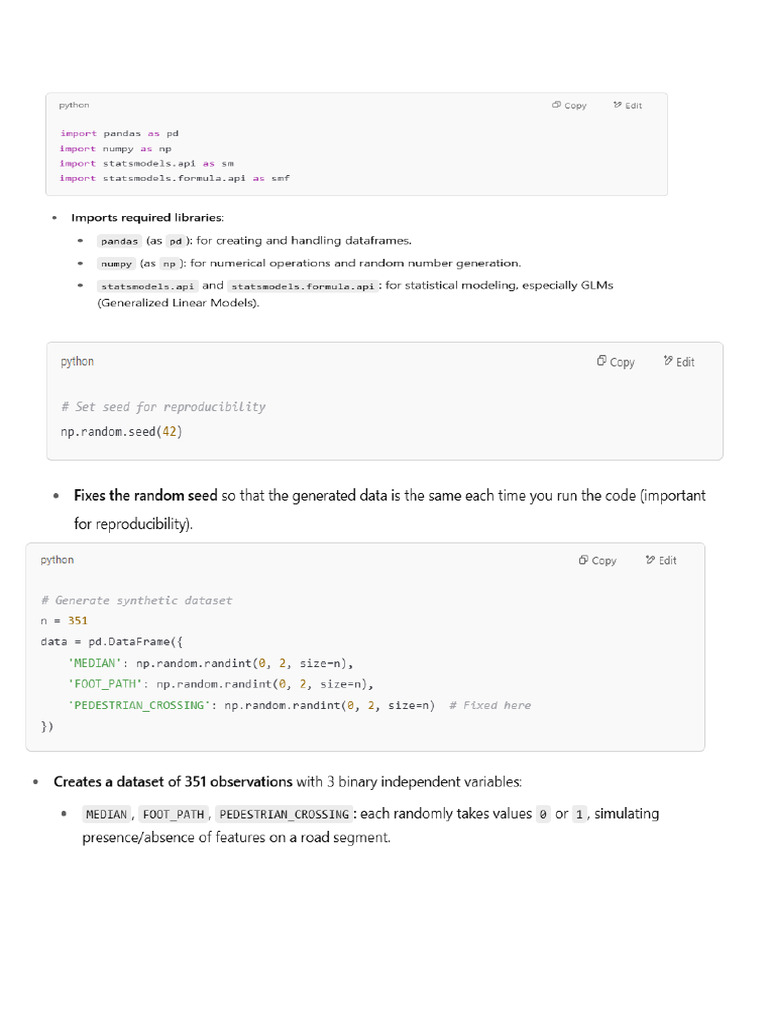The height and width of the screenshot is (1024, 768).
Task: Edit the imports code block
Action: (x=628, y=105)
